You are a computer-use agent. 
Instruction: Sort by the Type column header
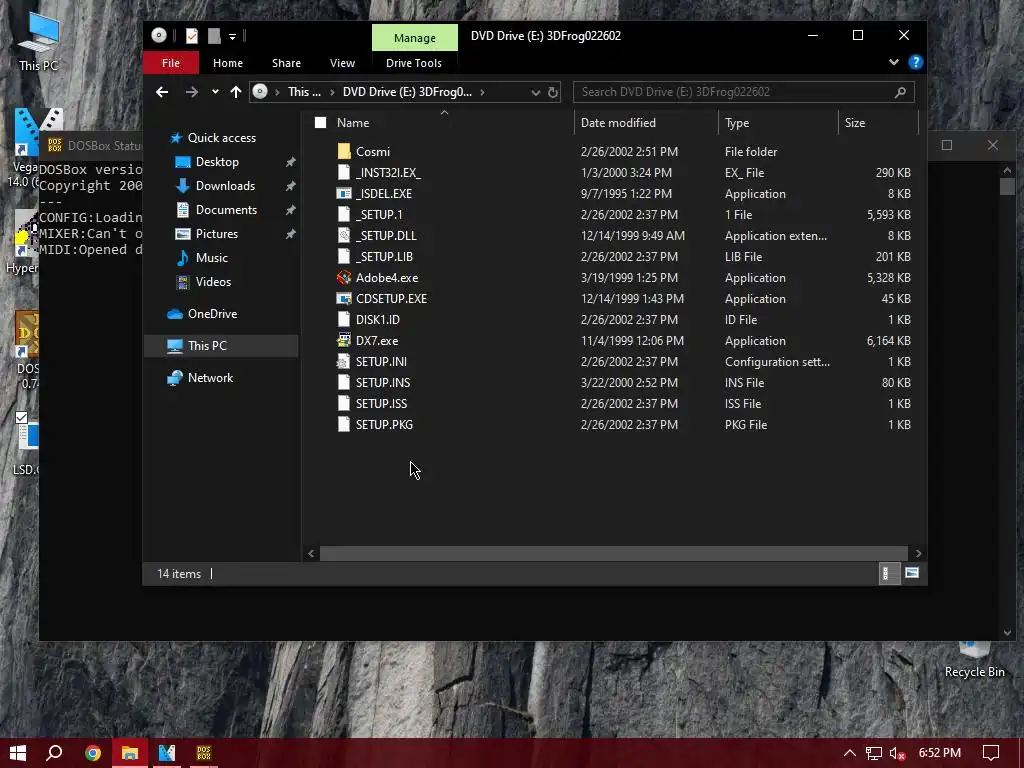(x=737, y=123)
